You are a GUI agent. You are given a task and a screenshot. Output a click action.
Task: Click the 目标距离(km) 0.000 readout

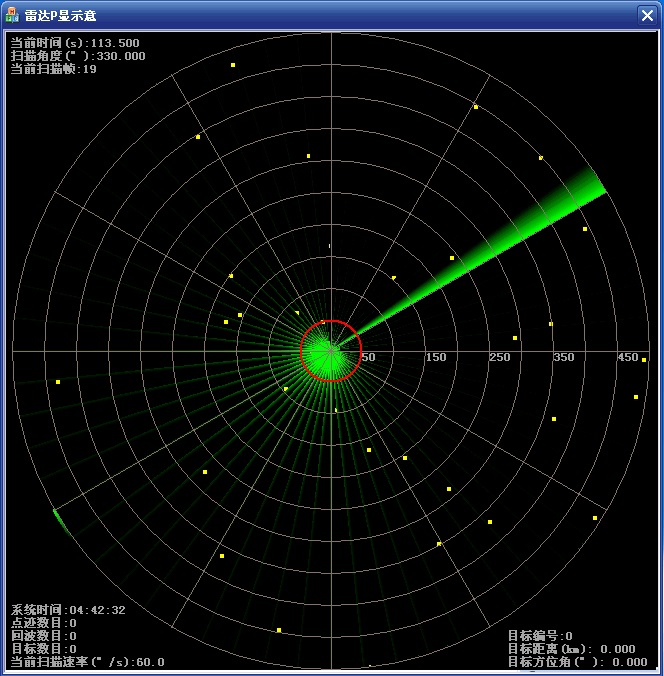point(571,648)
